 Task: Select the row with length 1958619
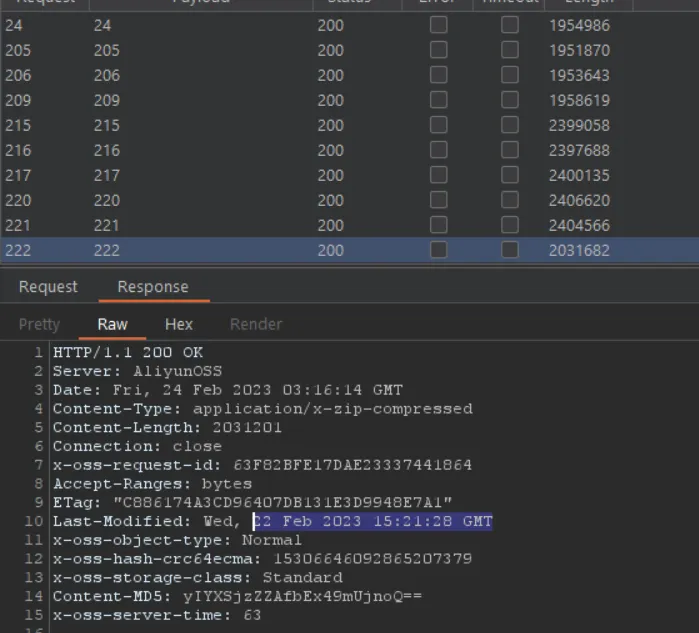click(350, 100)
